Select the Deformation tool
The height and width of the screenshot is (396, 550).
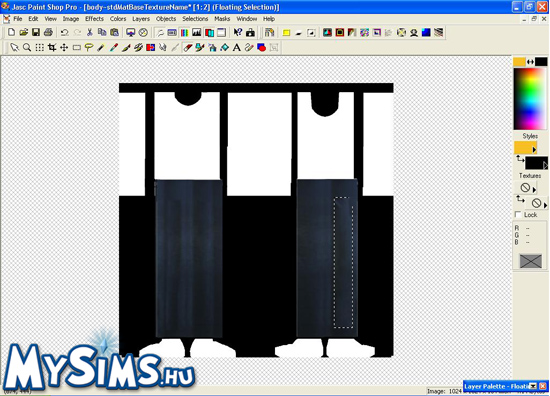(39, 47)
